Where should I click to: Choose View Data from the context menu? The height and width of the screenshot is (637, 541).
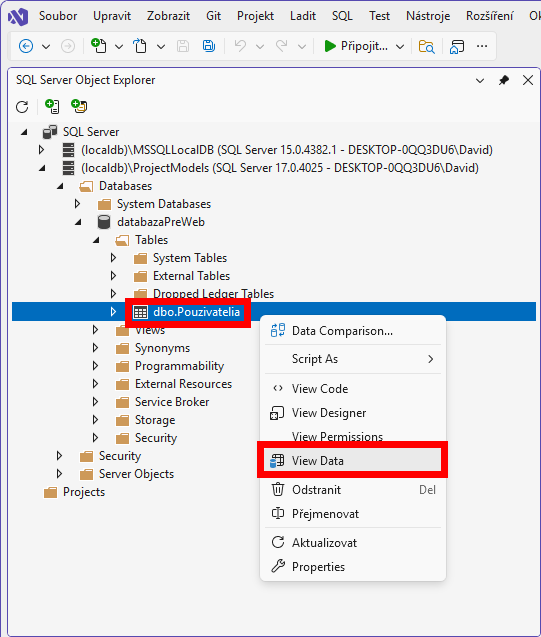353,461
